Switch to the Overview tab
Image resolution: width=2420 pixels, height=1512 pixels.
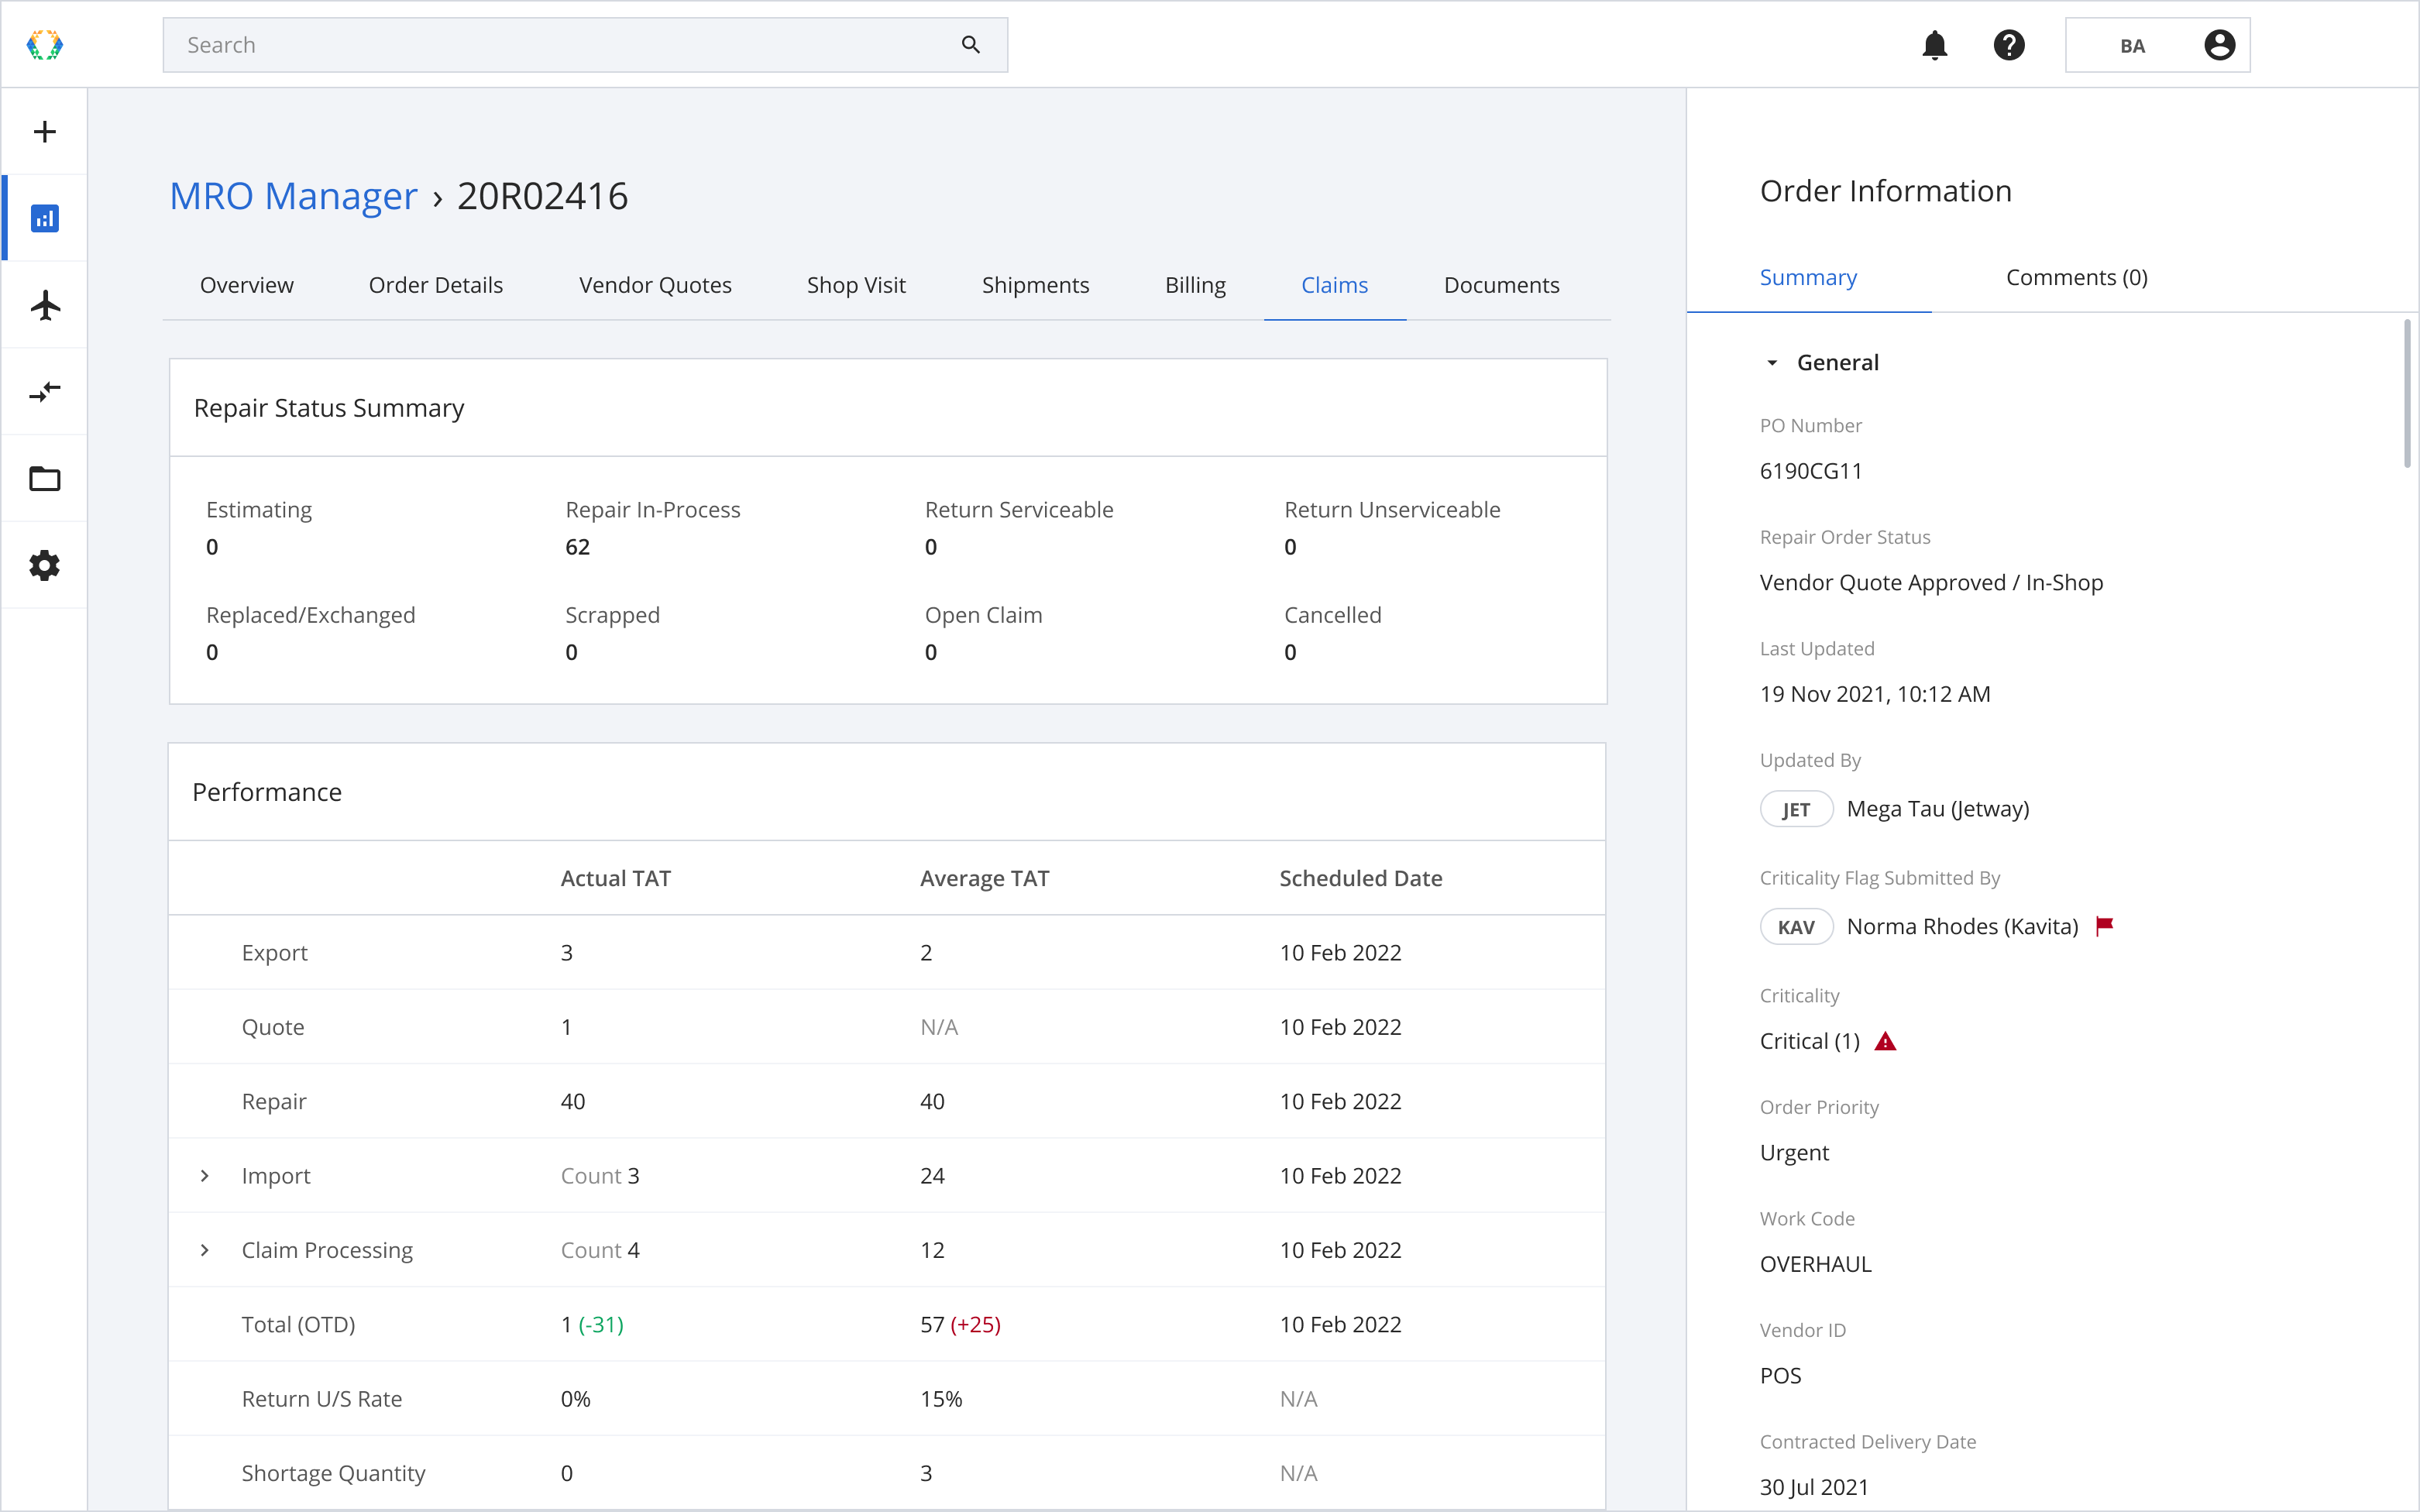247,285
